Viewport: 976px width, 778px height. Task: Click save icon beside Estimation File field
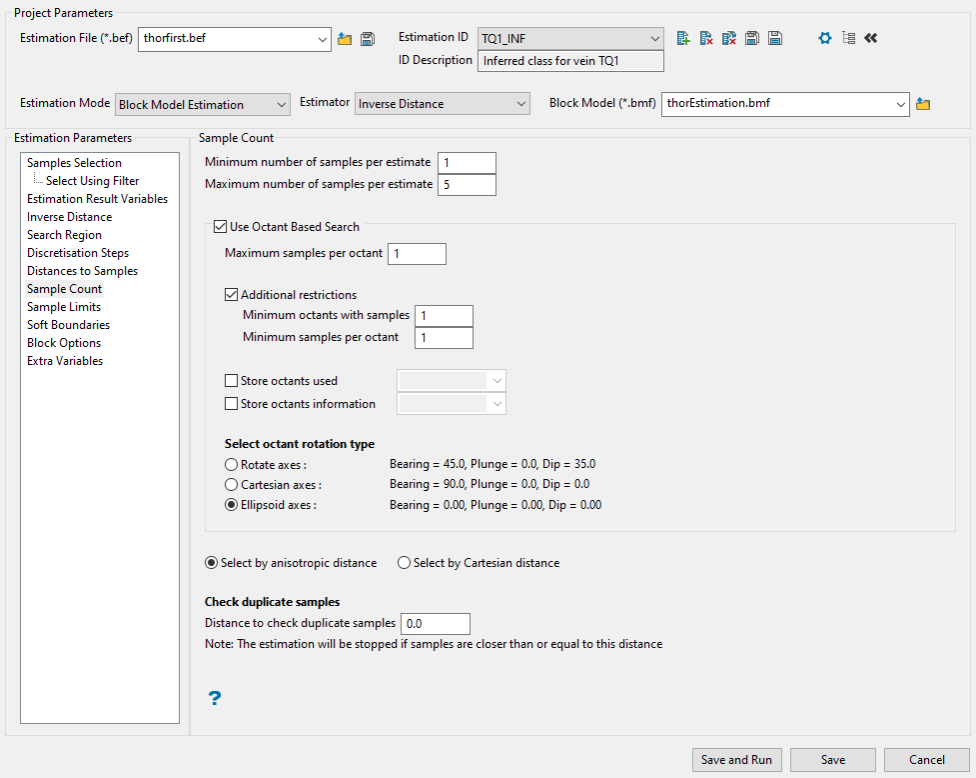pyautogui.click(x=368, y=39)
